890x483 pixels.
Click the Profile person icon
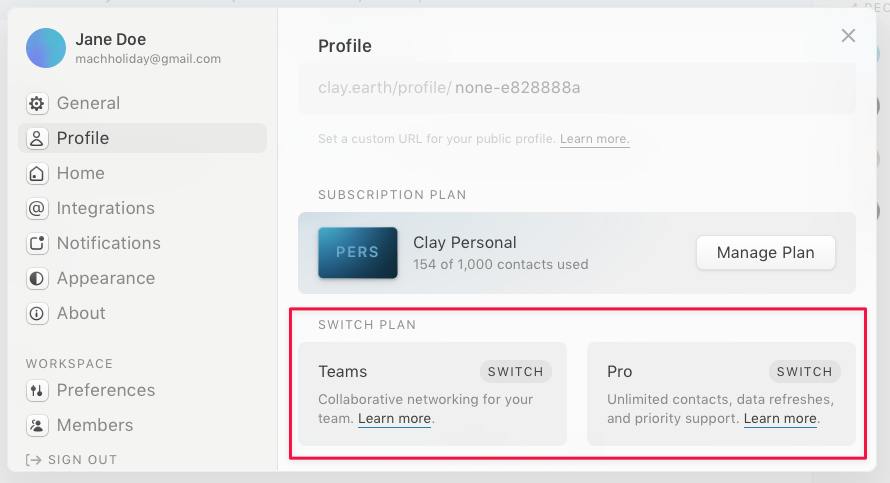click(x=37, y=139)
